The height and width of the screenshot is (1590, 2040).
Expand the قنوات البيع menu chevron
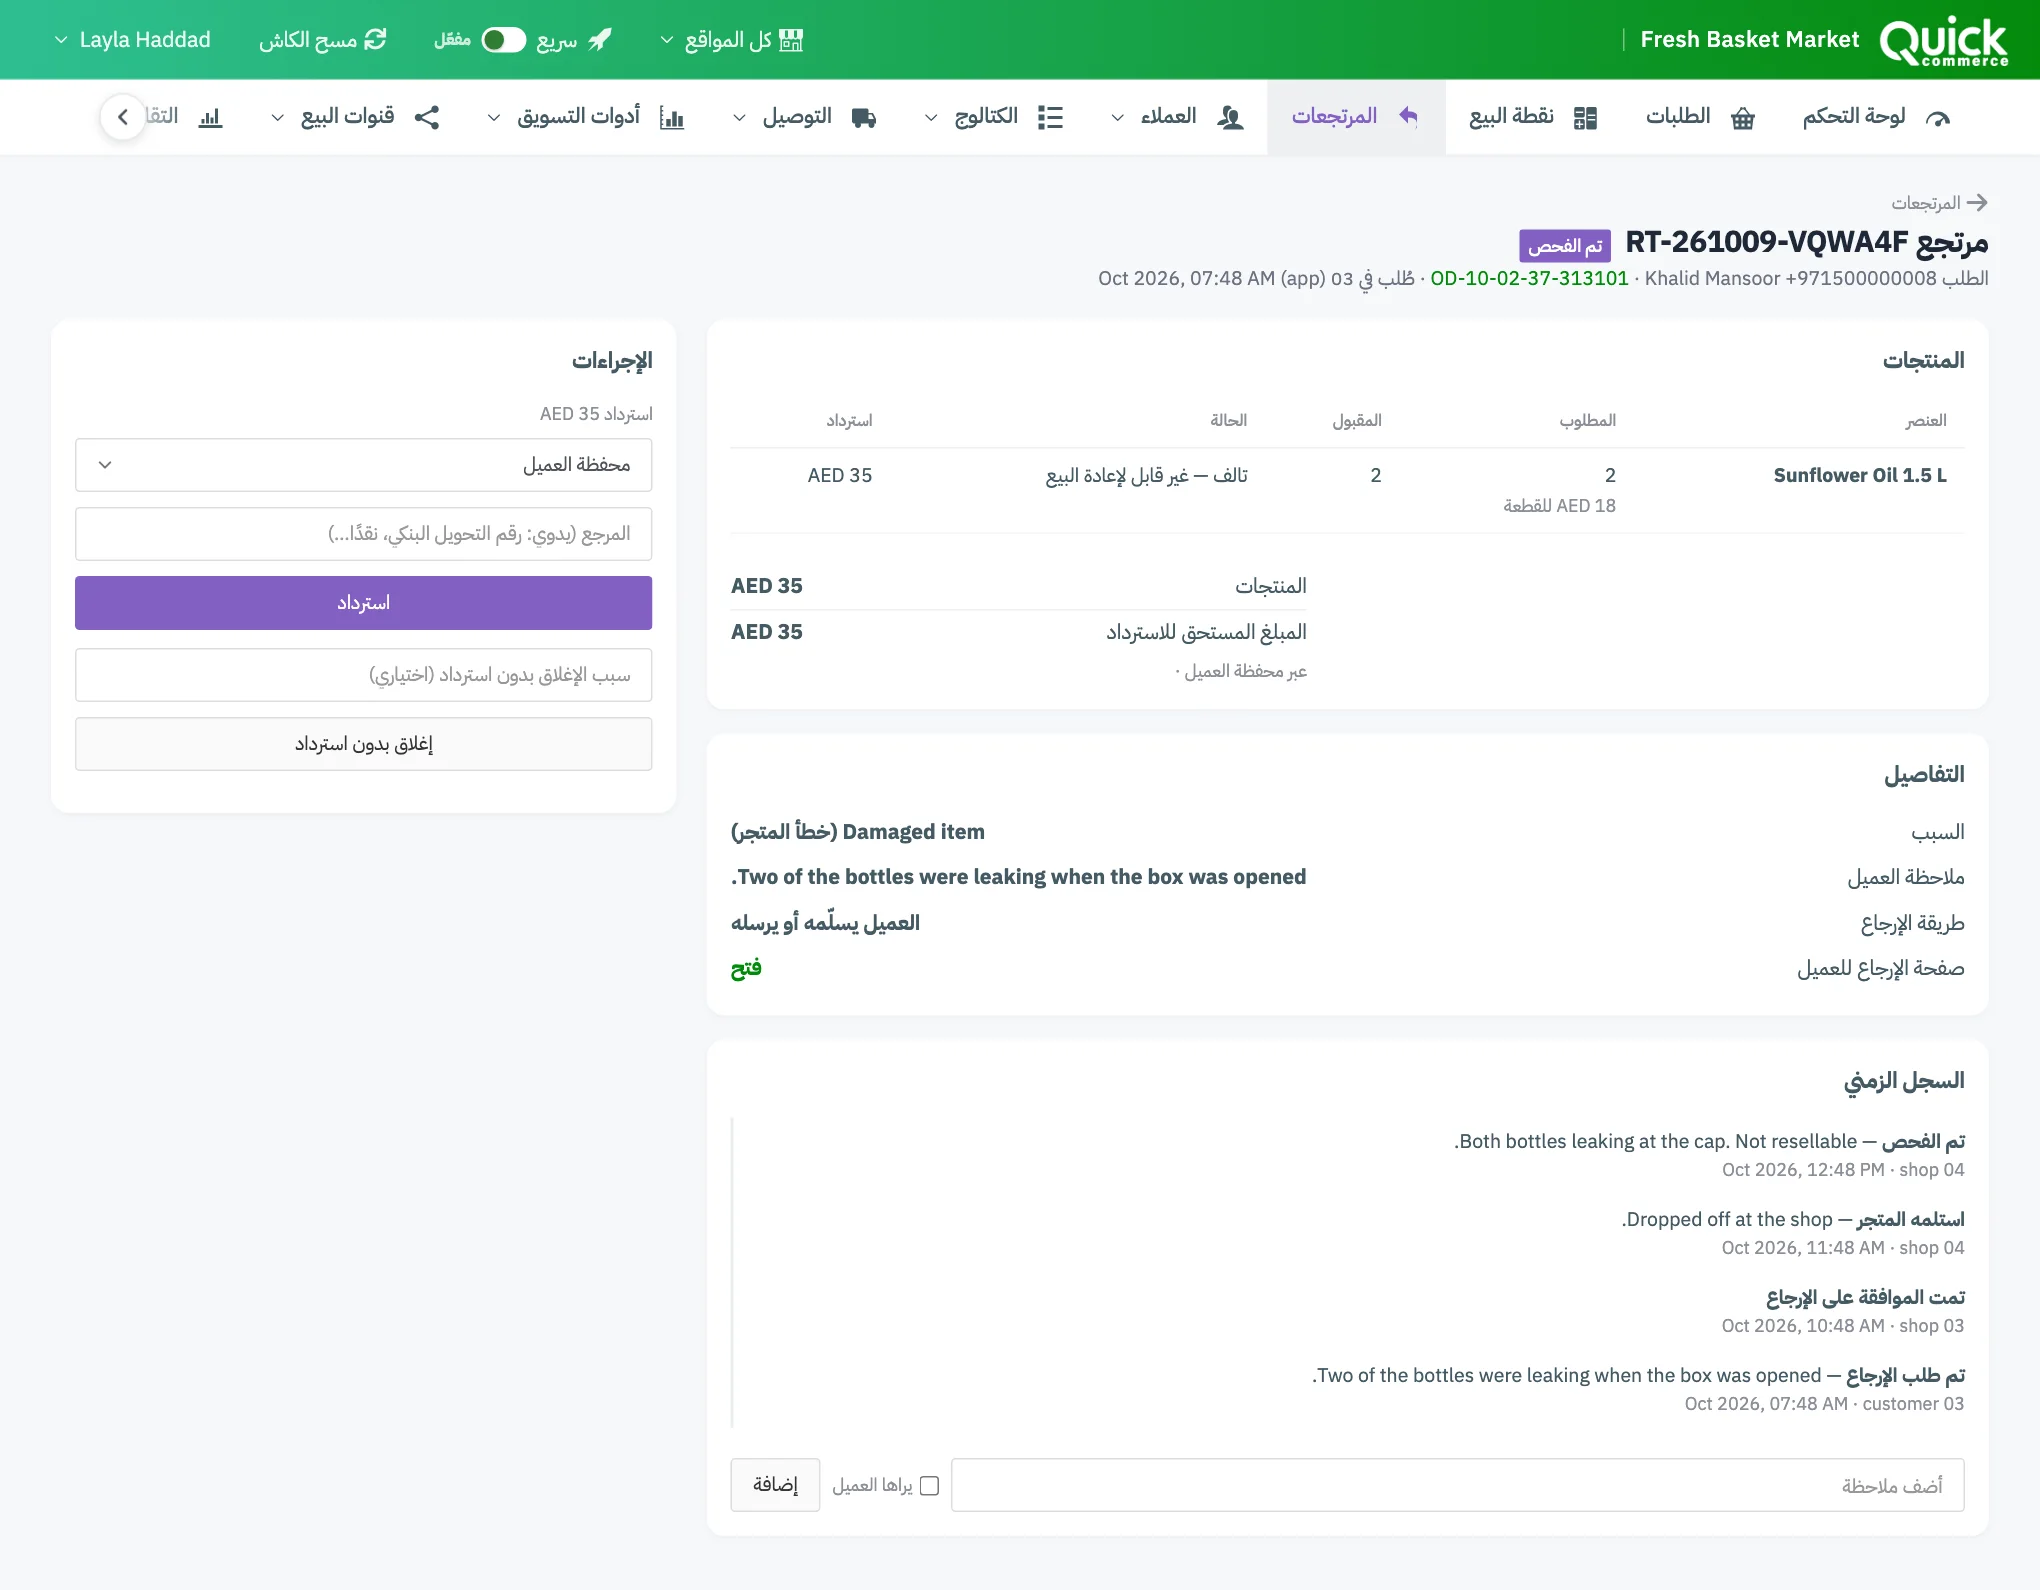(x=278, y=118)
